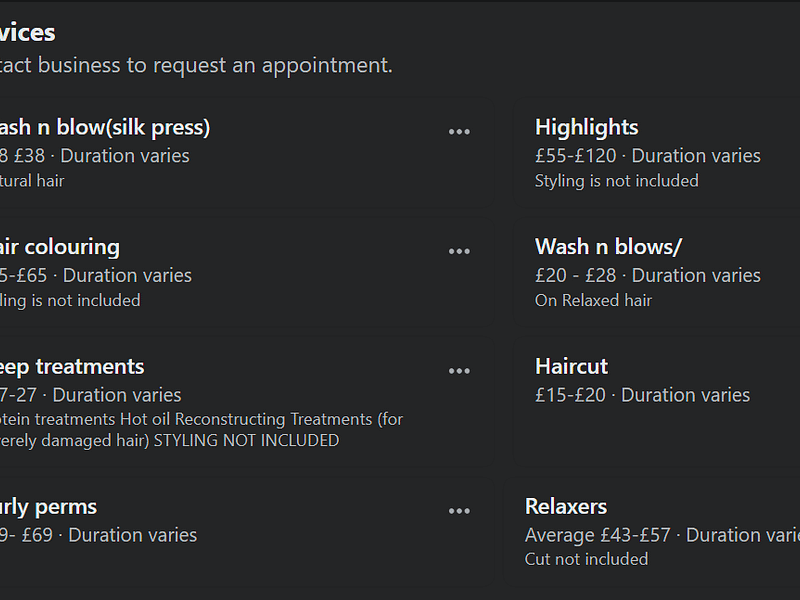This screenshot has width=800, height=600.
Task: Select the Highlights service title
Action: [x=586, y=127]
